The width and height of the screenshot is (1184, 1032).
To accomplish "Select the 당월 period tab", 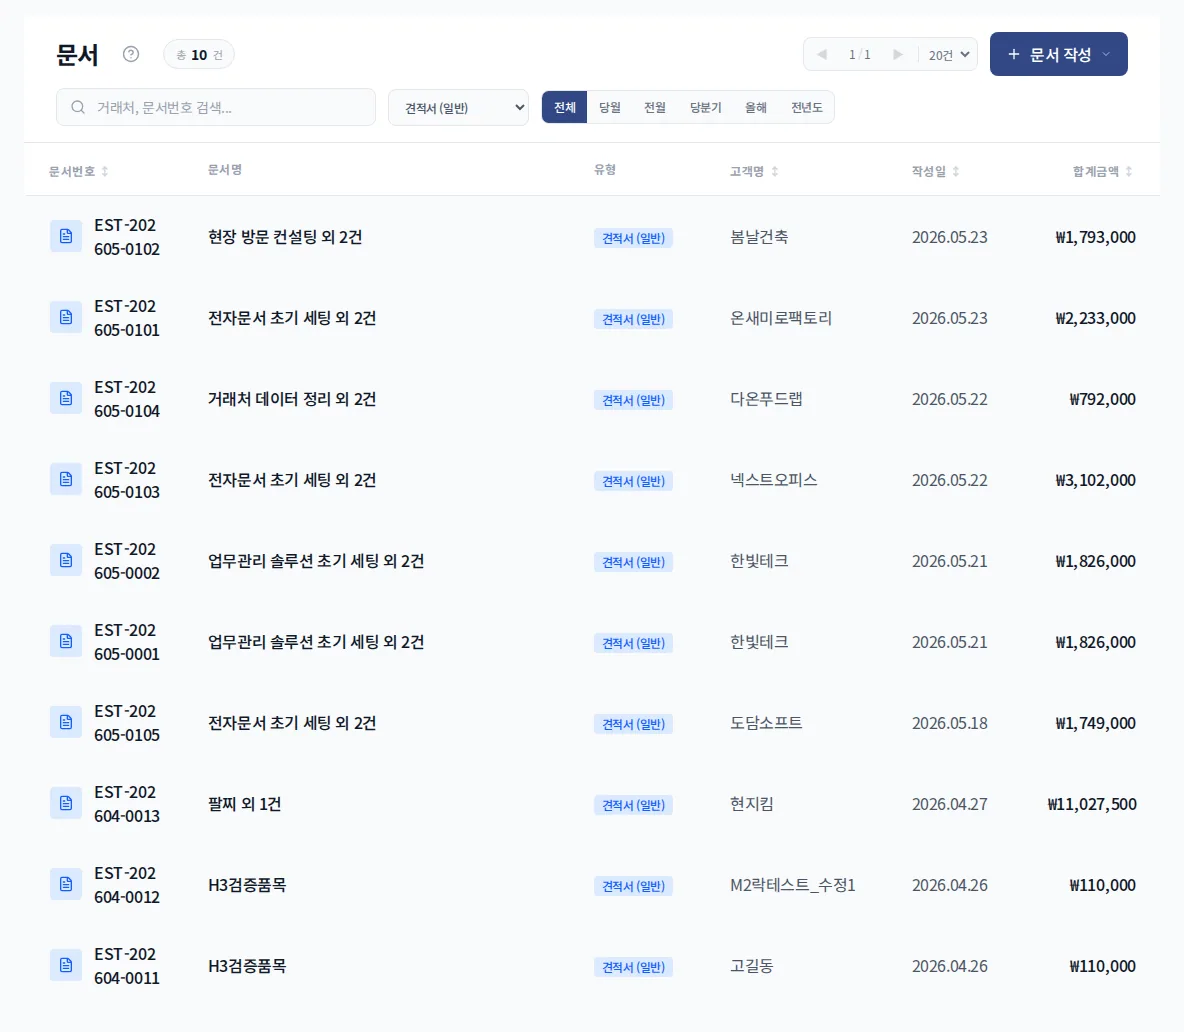I will 609,107.
